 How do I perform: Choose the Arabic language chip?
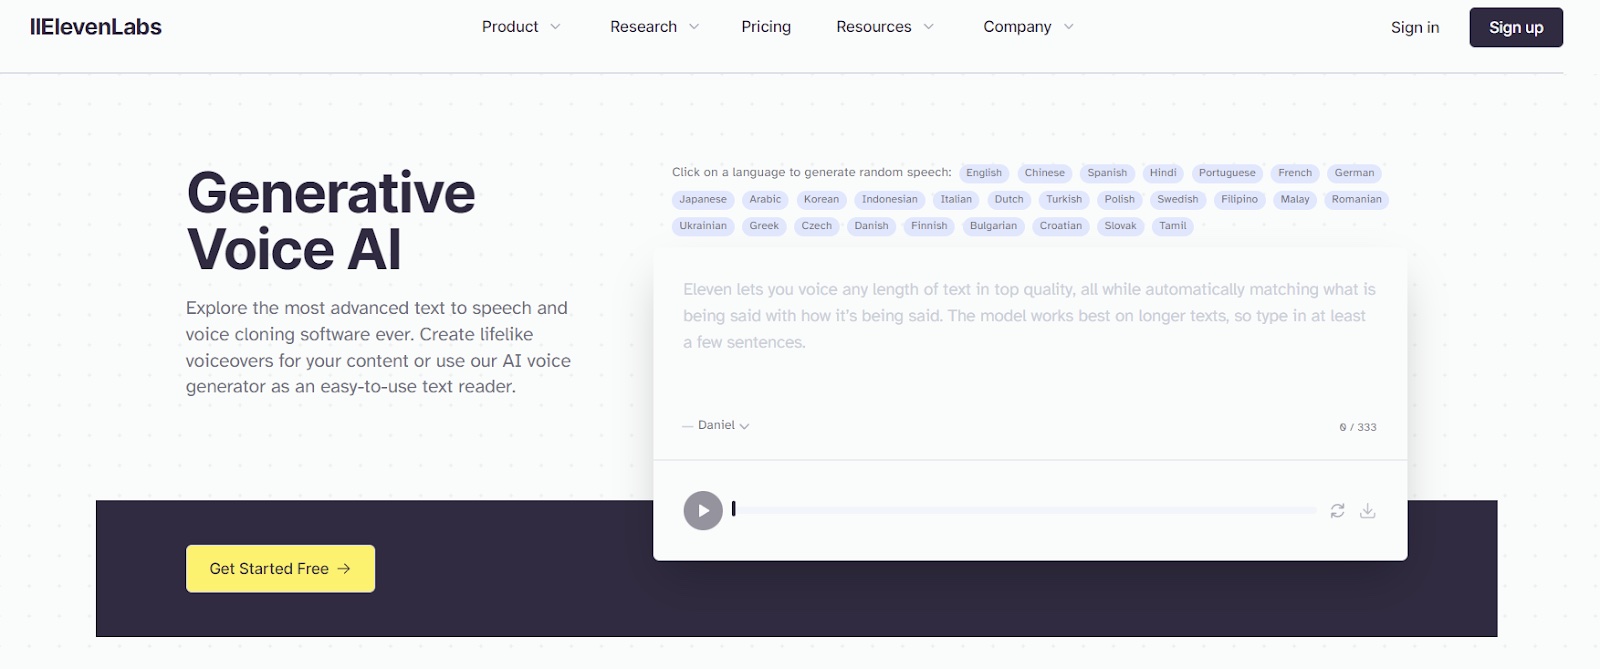pyautogui.click(x=765, y=199)
